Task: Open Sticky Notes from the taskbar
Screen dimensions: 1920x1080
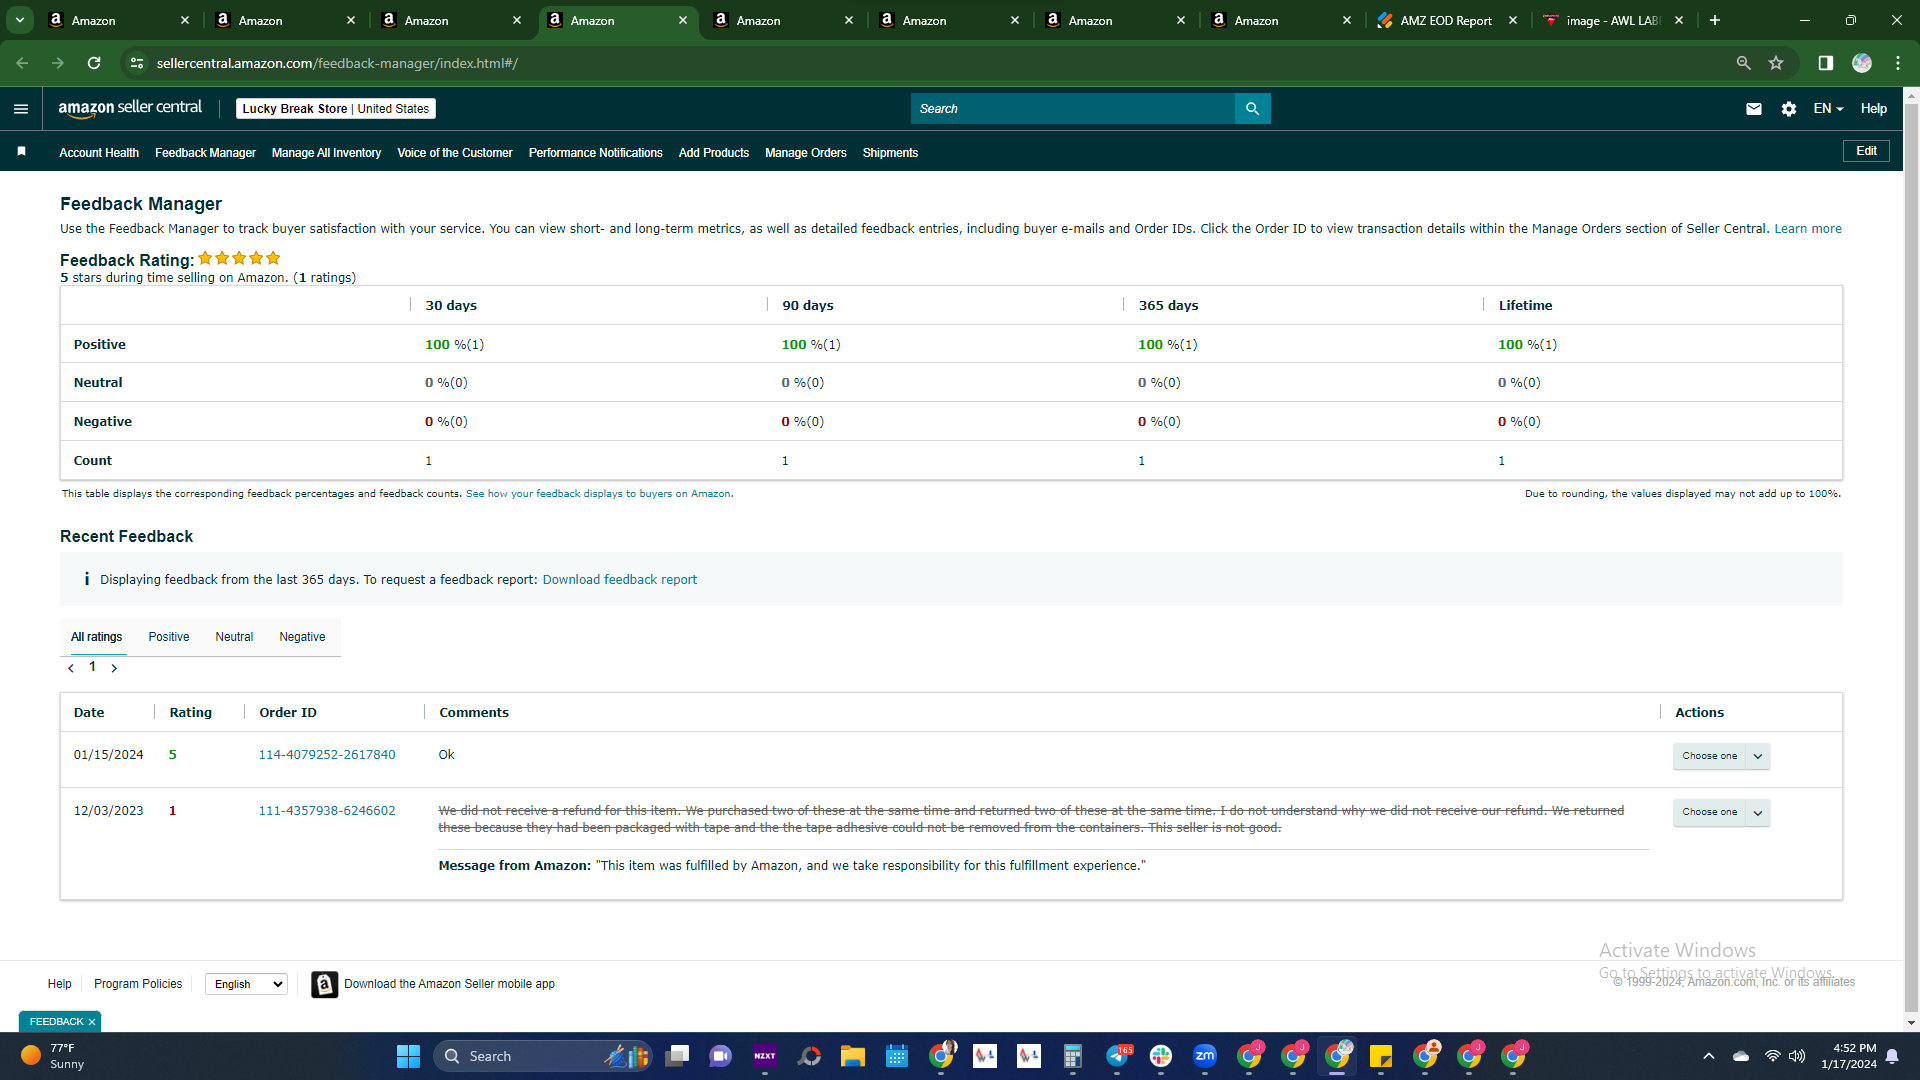Action: pos(1381,1056)
